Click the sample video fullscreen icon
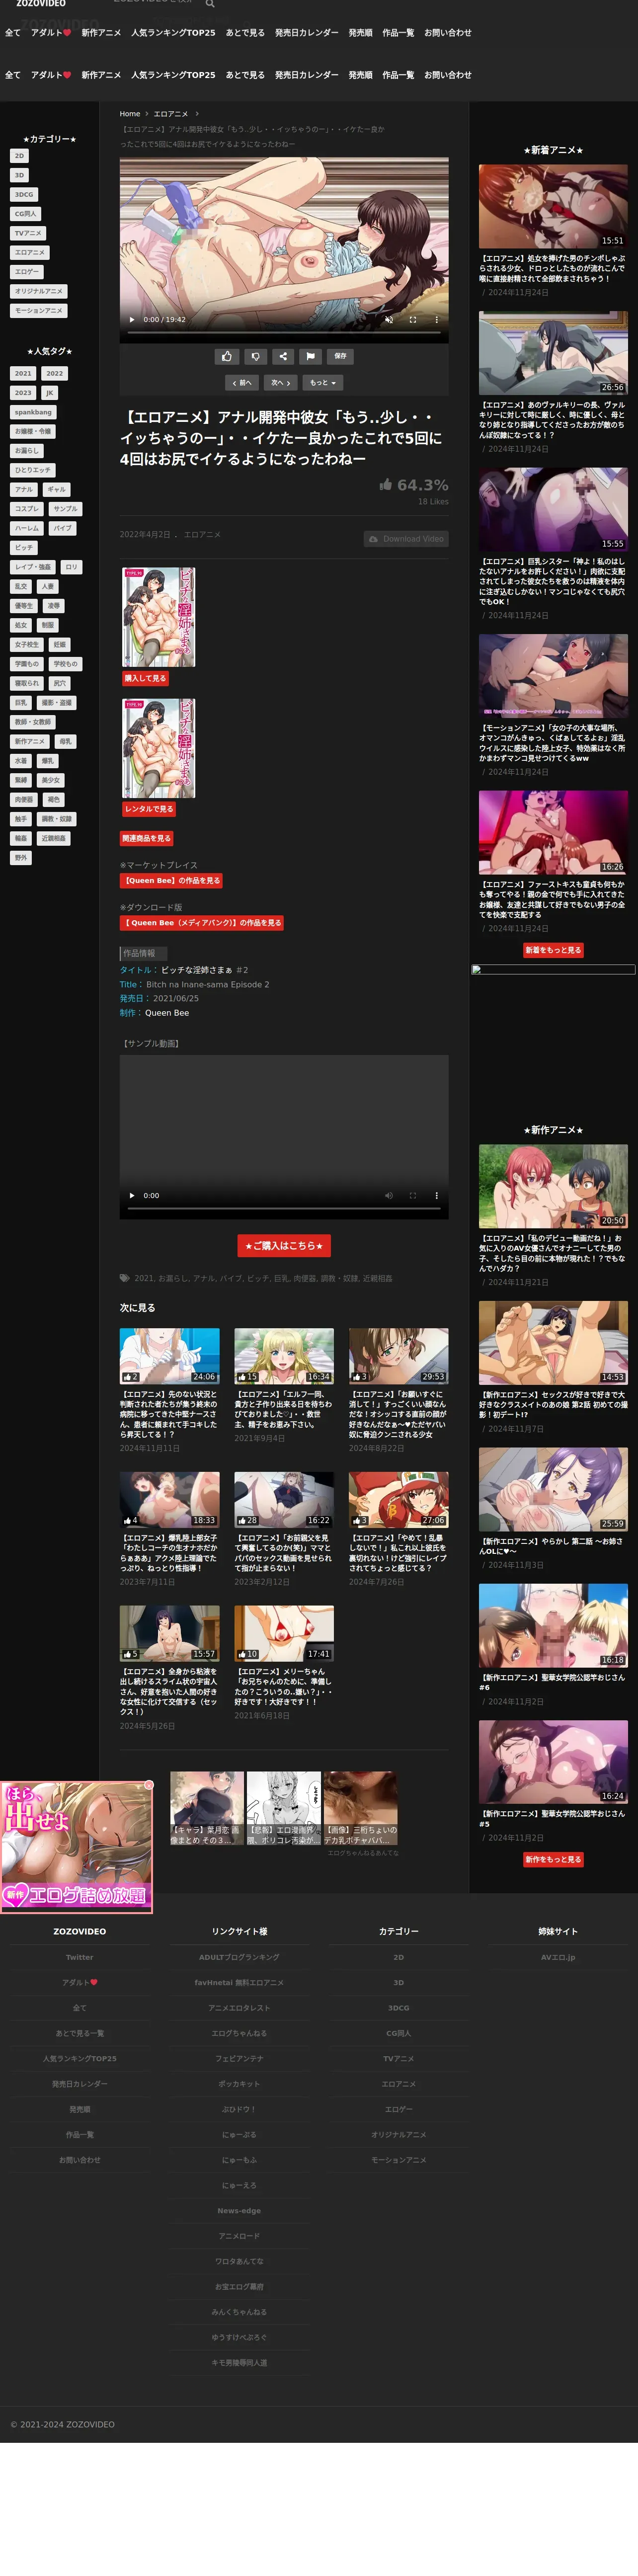638x2576 pixels. click(x=413, y=1196)
